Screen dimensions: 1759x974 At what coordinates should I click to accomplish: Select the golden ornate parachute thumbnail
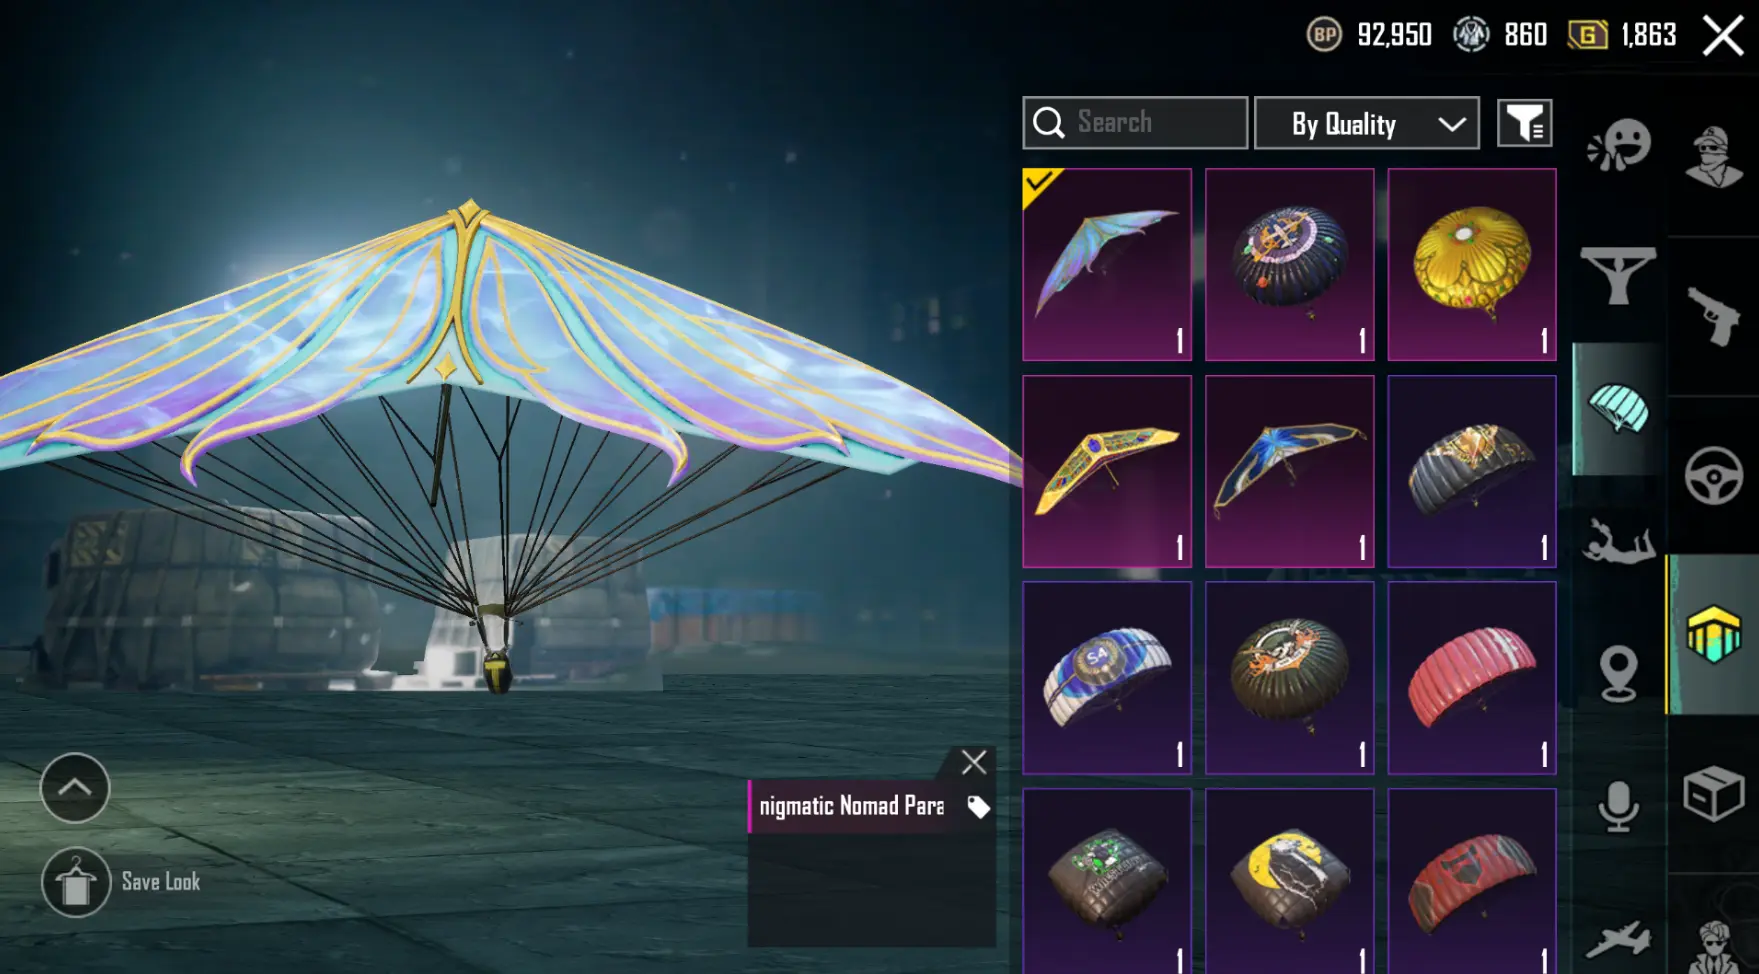(1471, 264)
